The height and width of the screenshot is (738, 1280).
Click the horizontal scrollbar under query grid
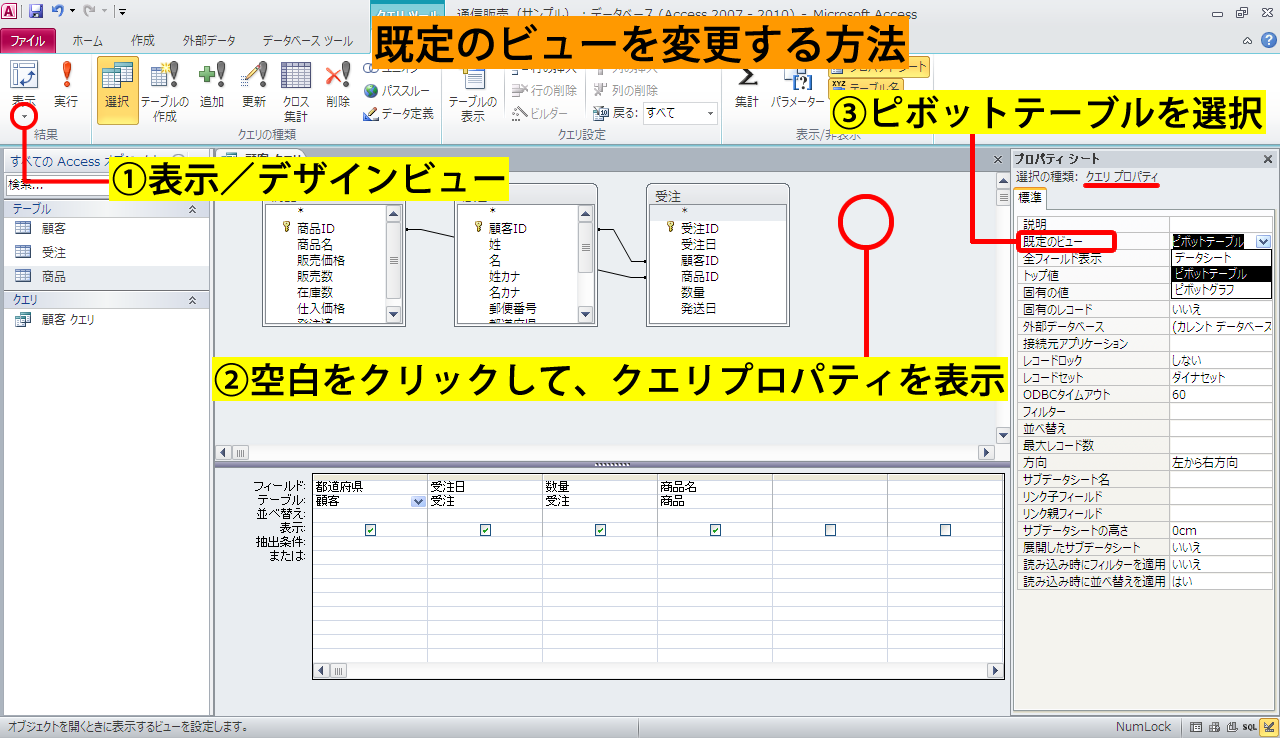coord(660,671)
